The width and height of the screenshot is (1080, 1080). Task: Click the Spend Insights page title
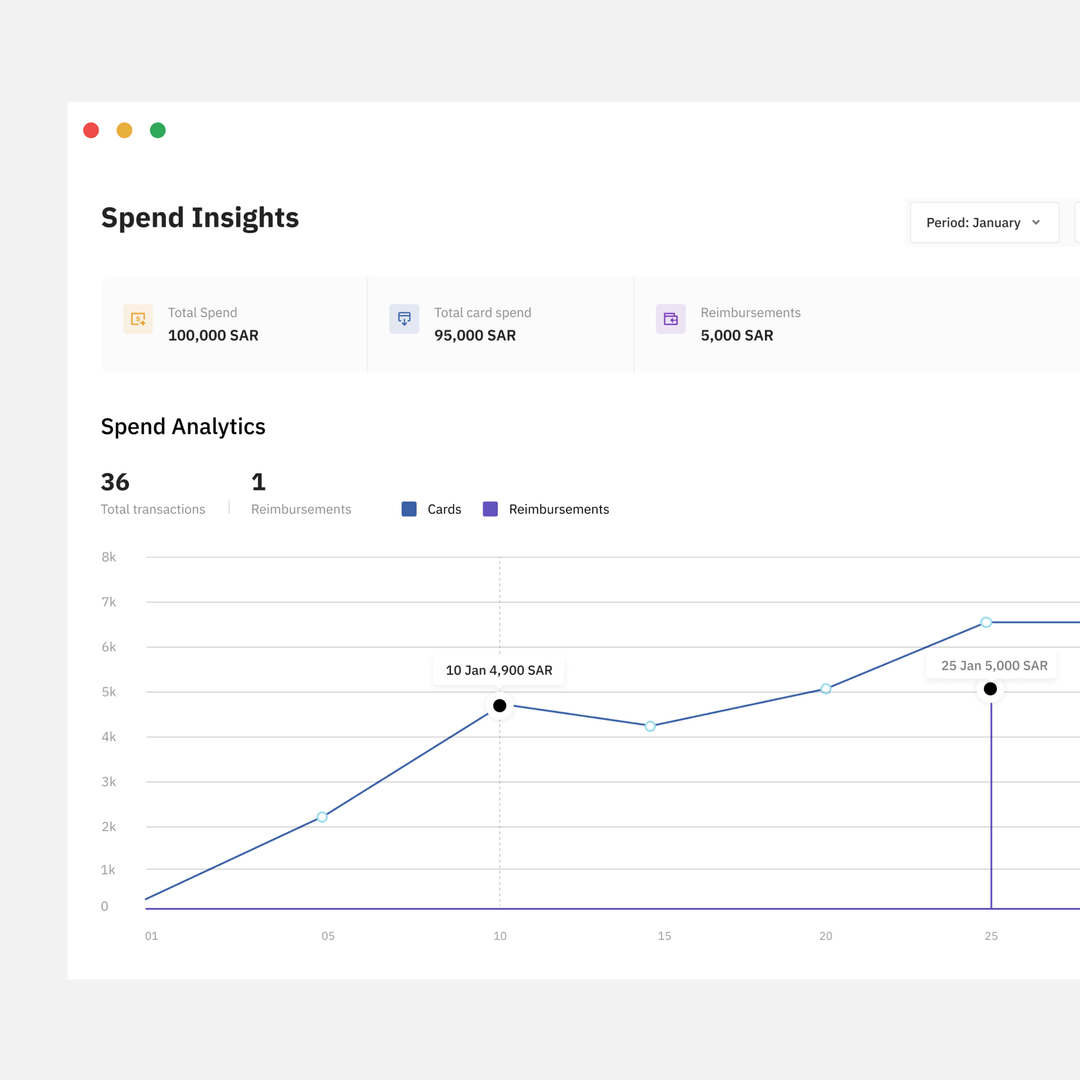(200, 218)
